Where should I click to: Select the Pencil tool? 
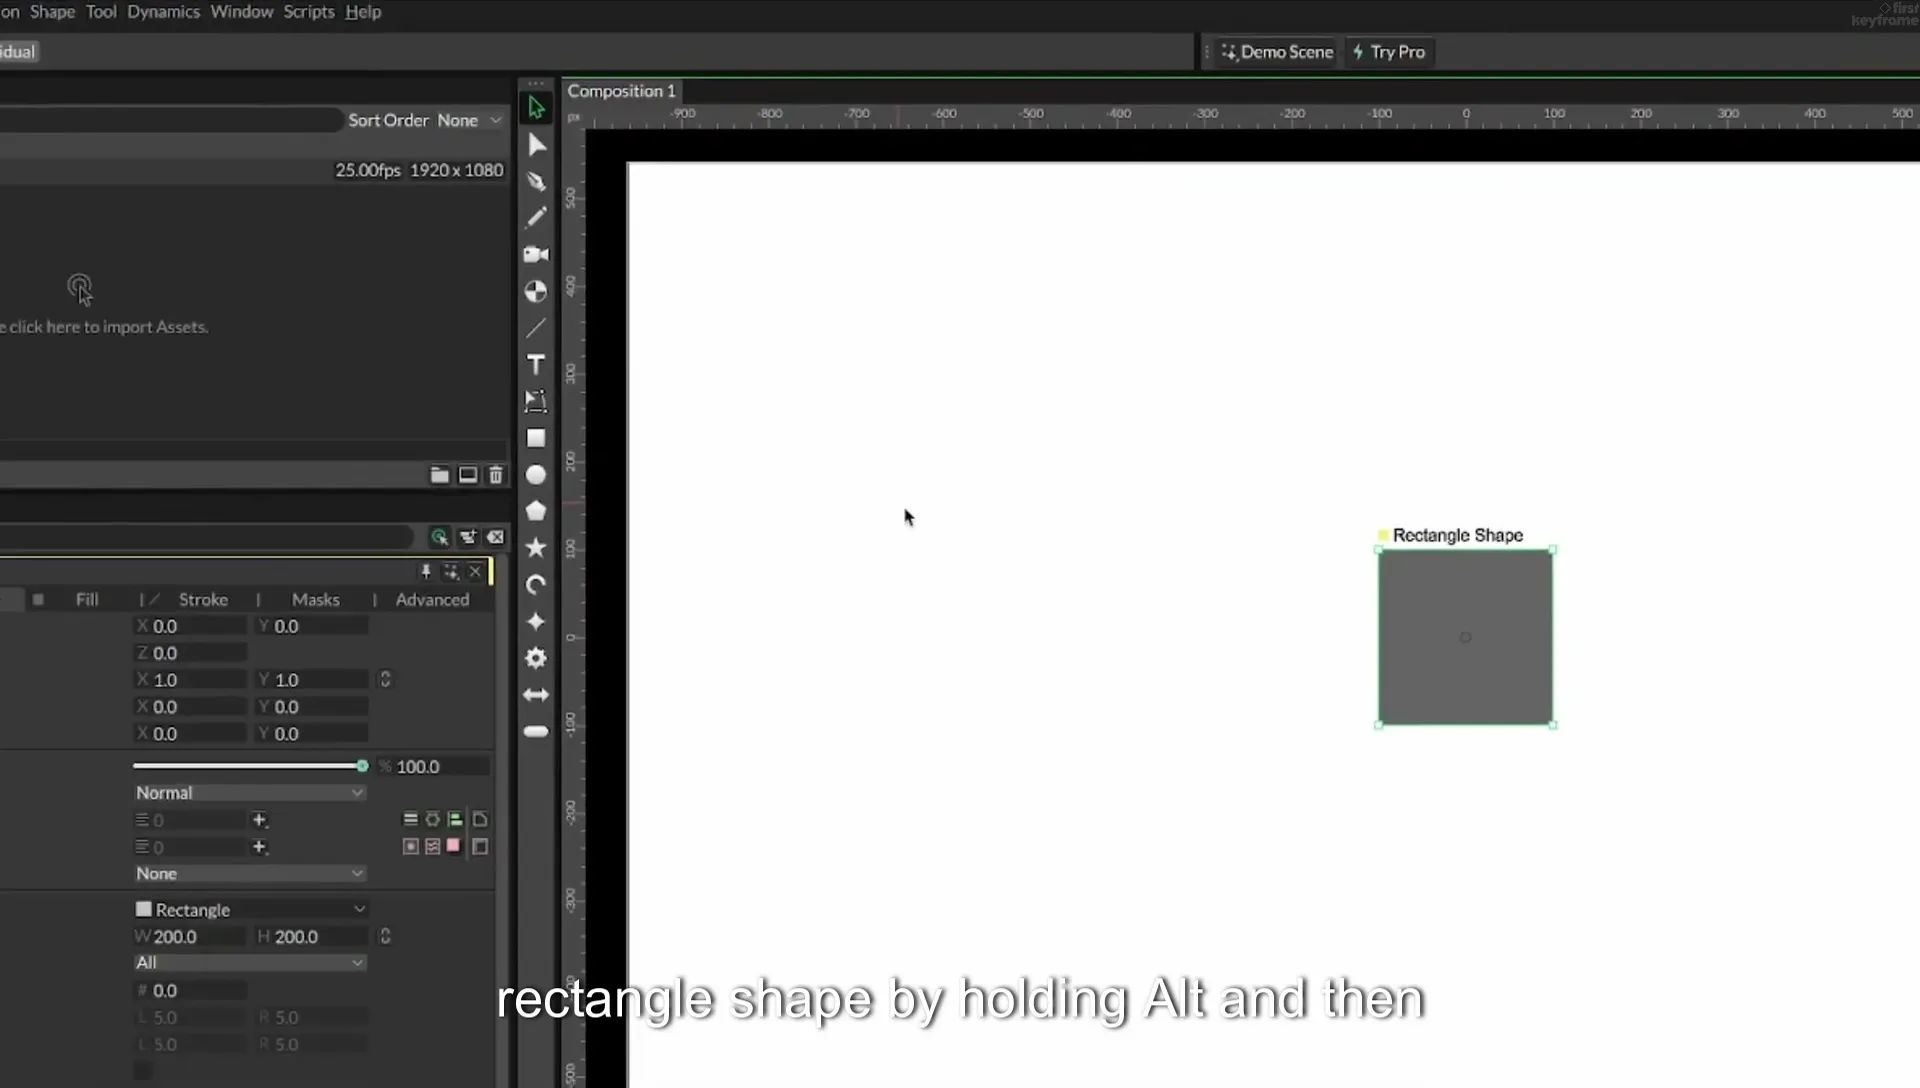(536, 217)
